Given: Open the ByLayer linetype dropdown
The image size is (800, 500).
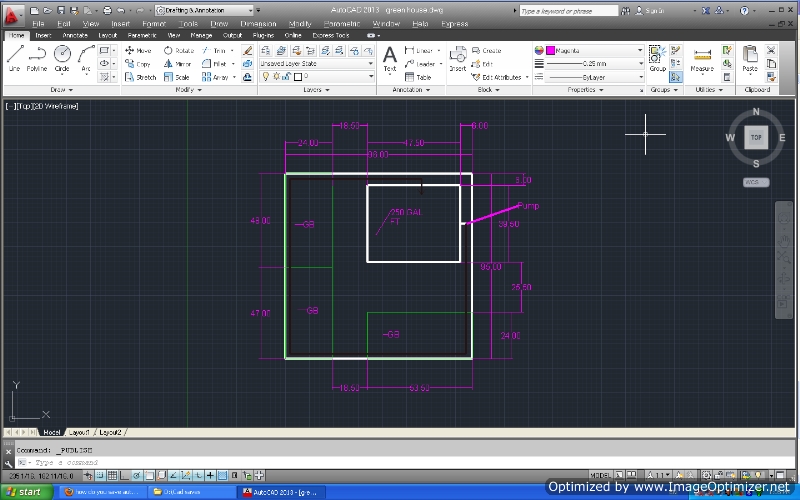Looking at the screenshot, I should (x=594, y=77).
